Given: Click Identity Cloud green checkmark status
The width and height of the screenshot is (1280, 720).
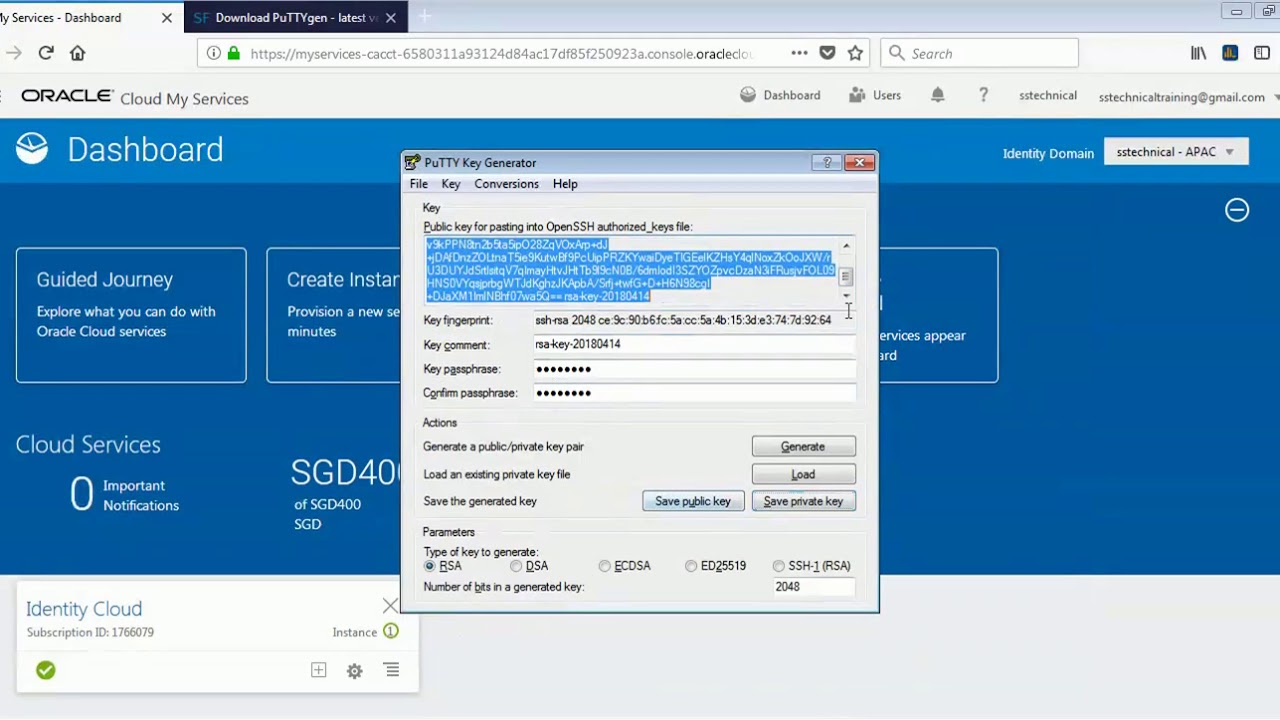Looking at the screenshot, I should (x=46, y=670).
